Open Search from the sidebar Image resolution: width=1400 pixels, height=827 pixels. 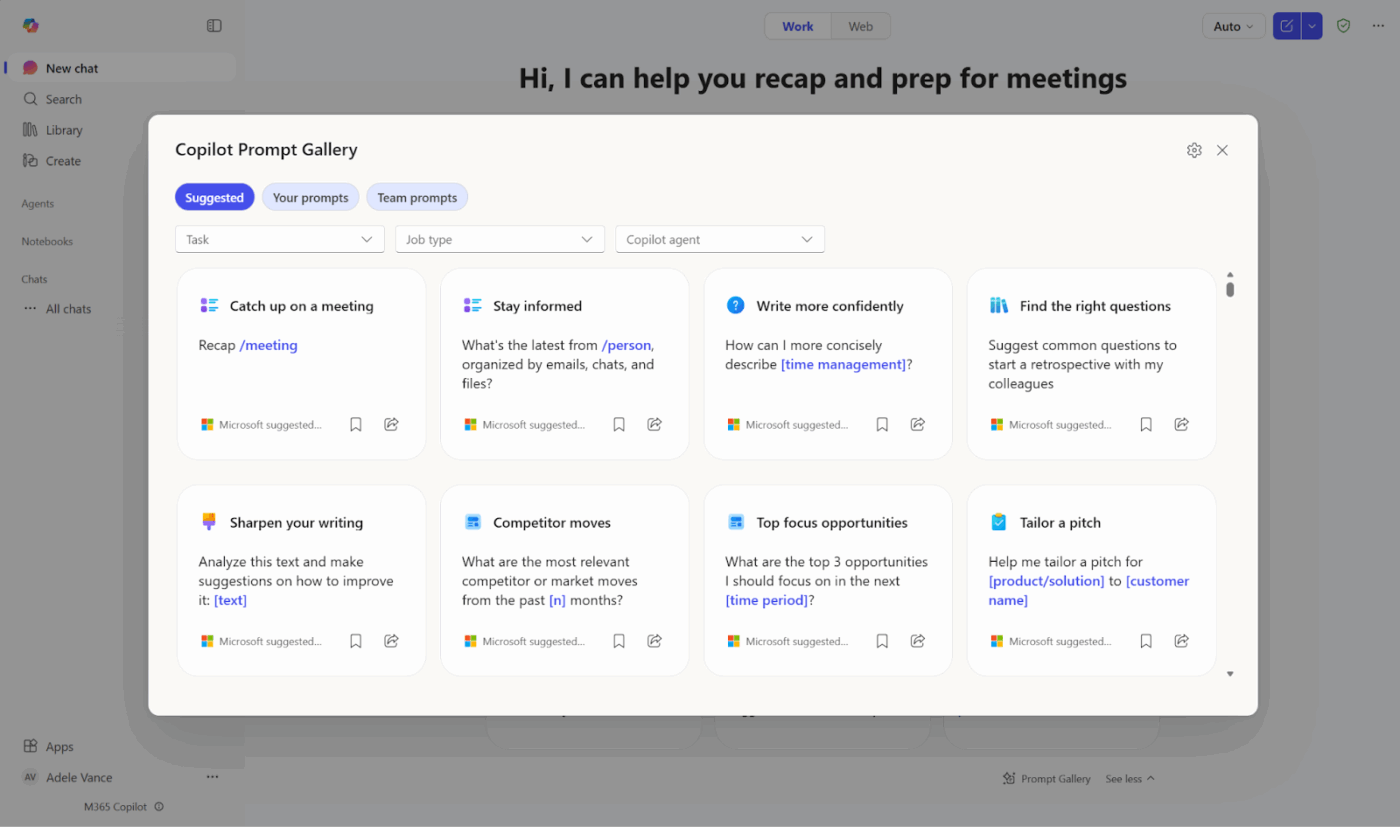[62, 98]
